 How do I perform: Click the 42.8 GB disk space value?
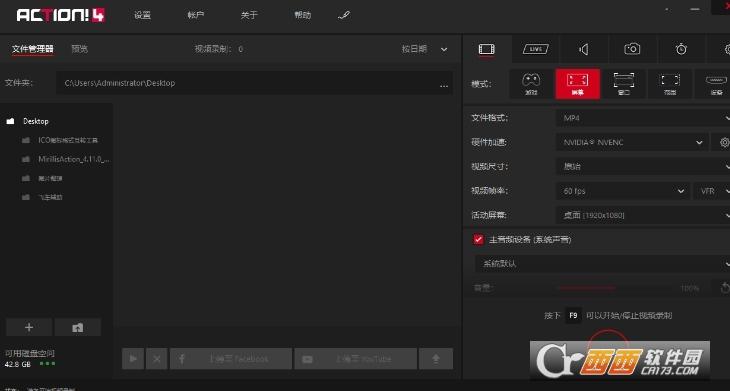[18, 364]
